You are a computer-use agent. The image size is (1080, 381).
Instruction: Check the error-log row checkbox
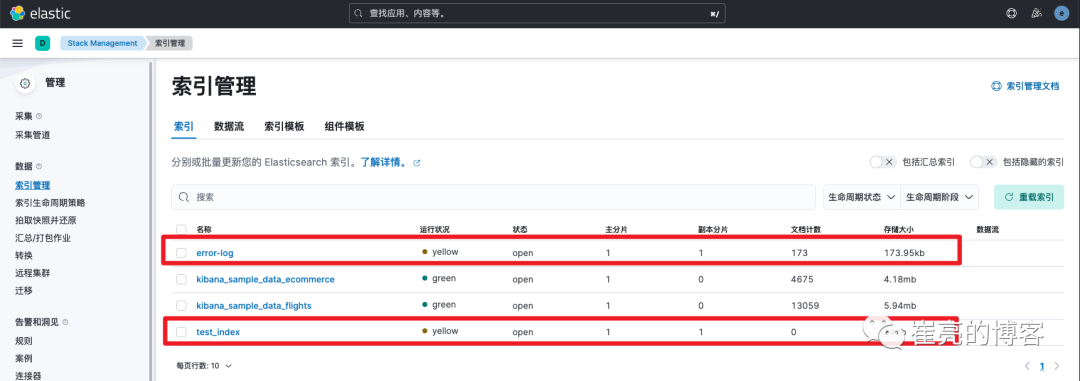click(181, 253)
